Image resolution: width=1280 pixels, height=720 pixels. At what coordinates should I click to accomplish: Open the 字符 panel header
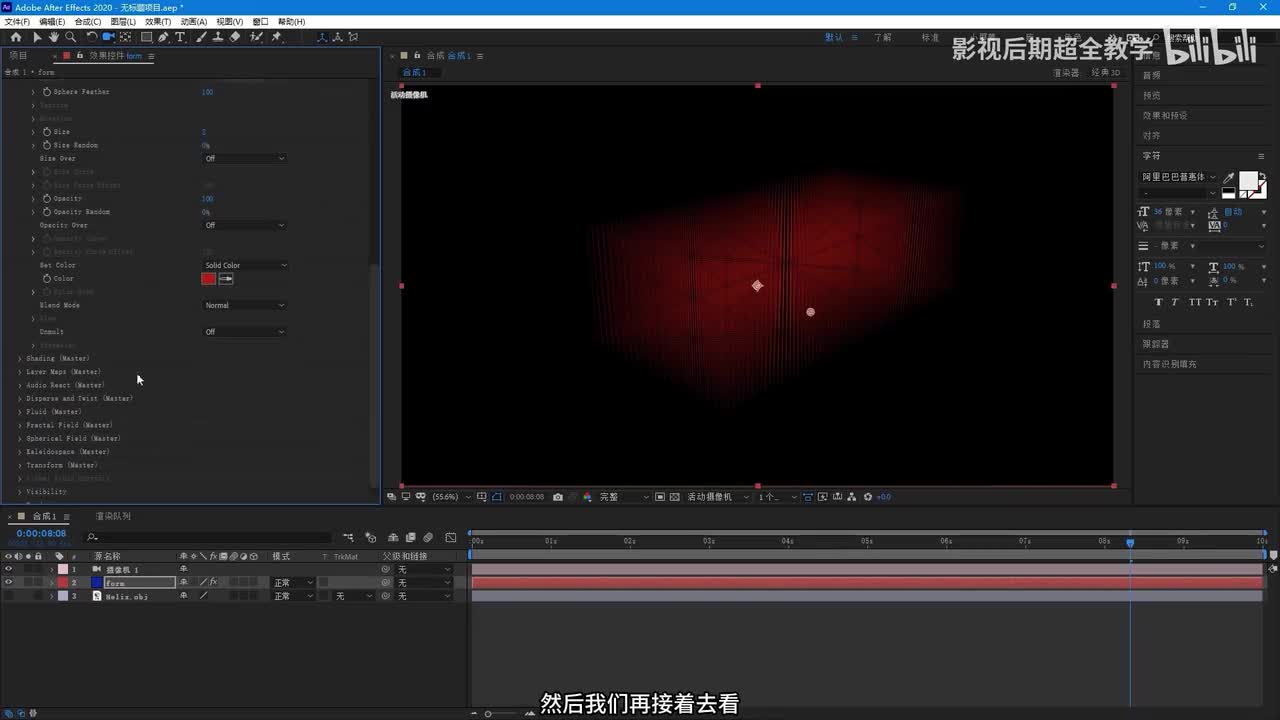[x=1152, y=156]
